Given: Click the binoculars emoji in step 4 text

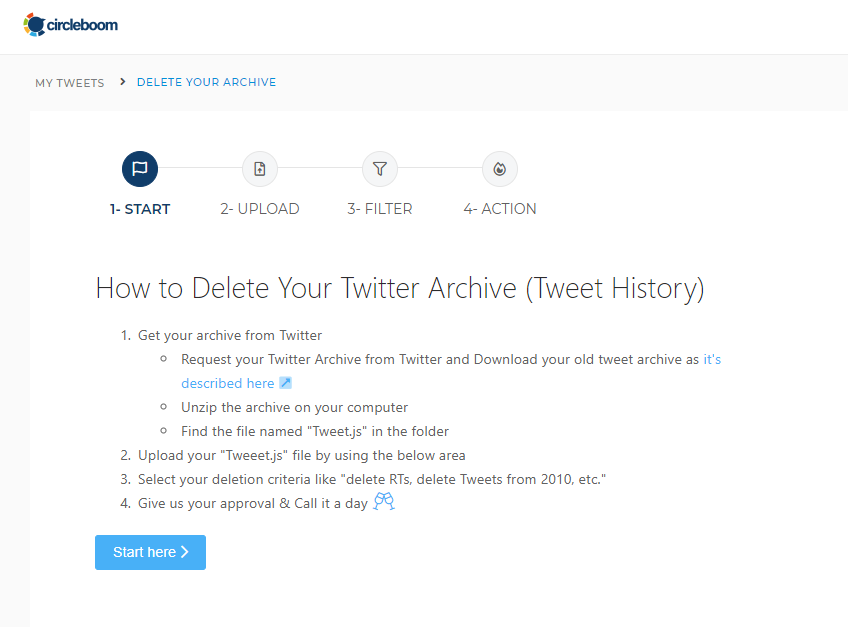Looking at the screenshot, I should coord(383,500).
